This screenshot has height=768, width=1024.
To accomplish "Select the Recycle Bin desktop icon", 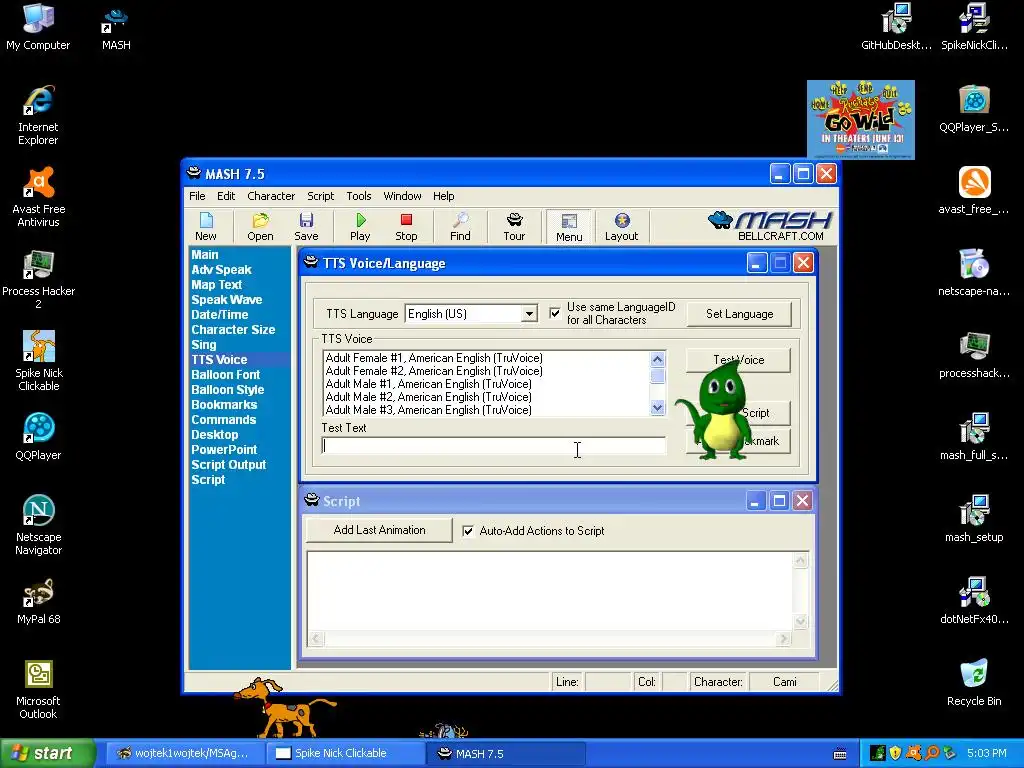I will point(974,683).
